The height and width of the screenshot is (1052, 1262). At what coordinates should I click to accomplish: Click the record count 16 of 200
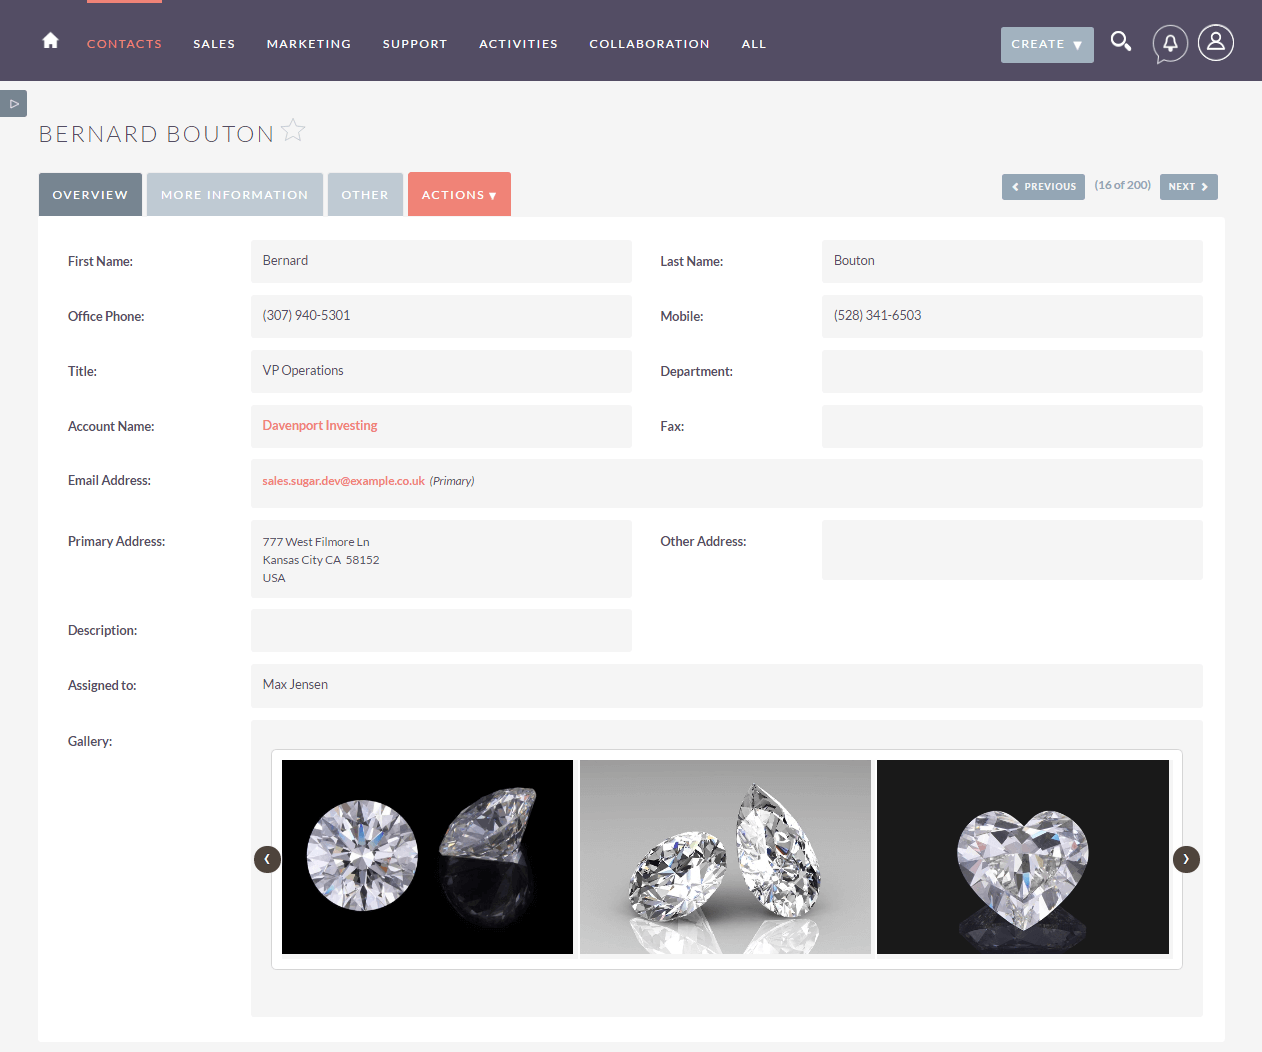click(1122, 185)
